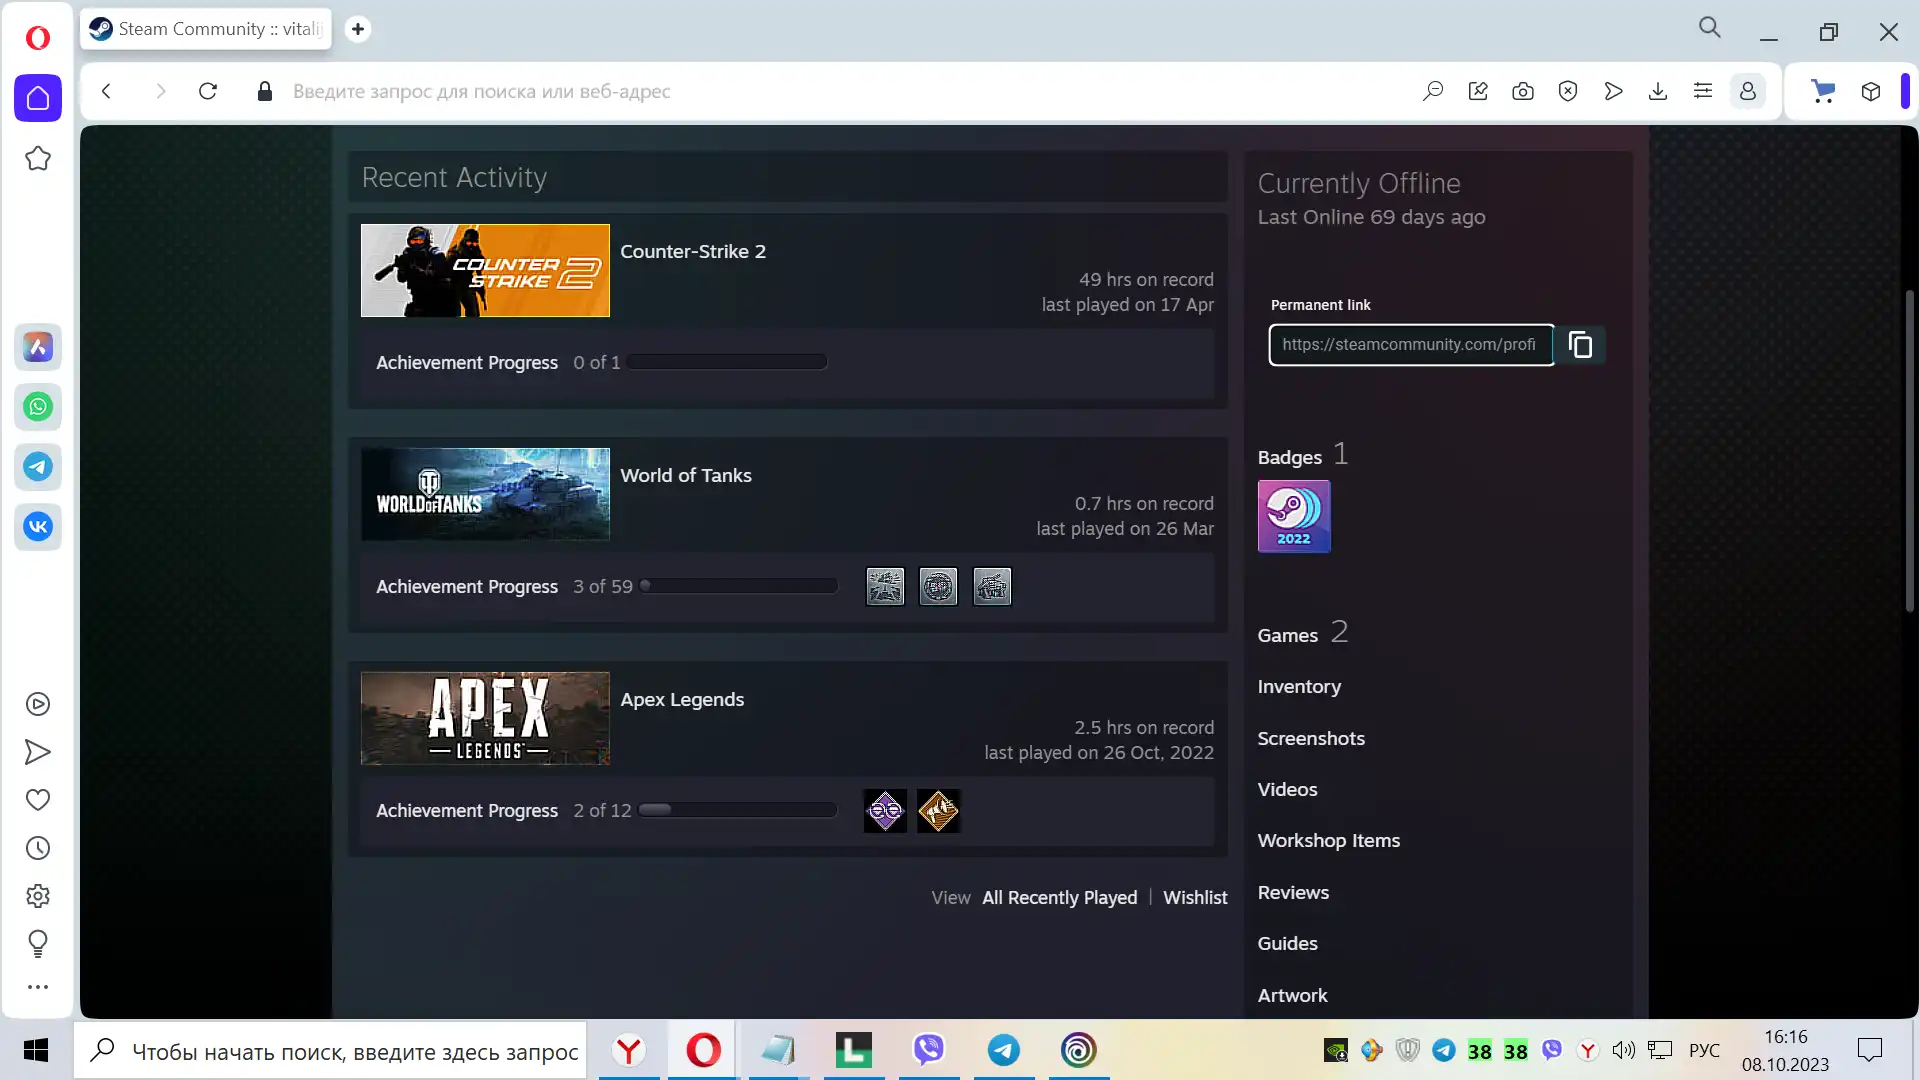This screenshot has width=1920, height=1080.
Task: Open the Screenshots link
Action: (1311, 738)
